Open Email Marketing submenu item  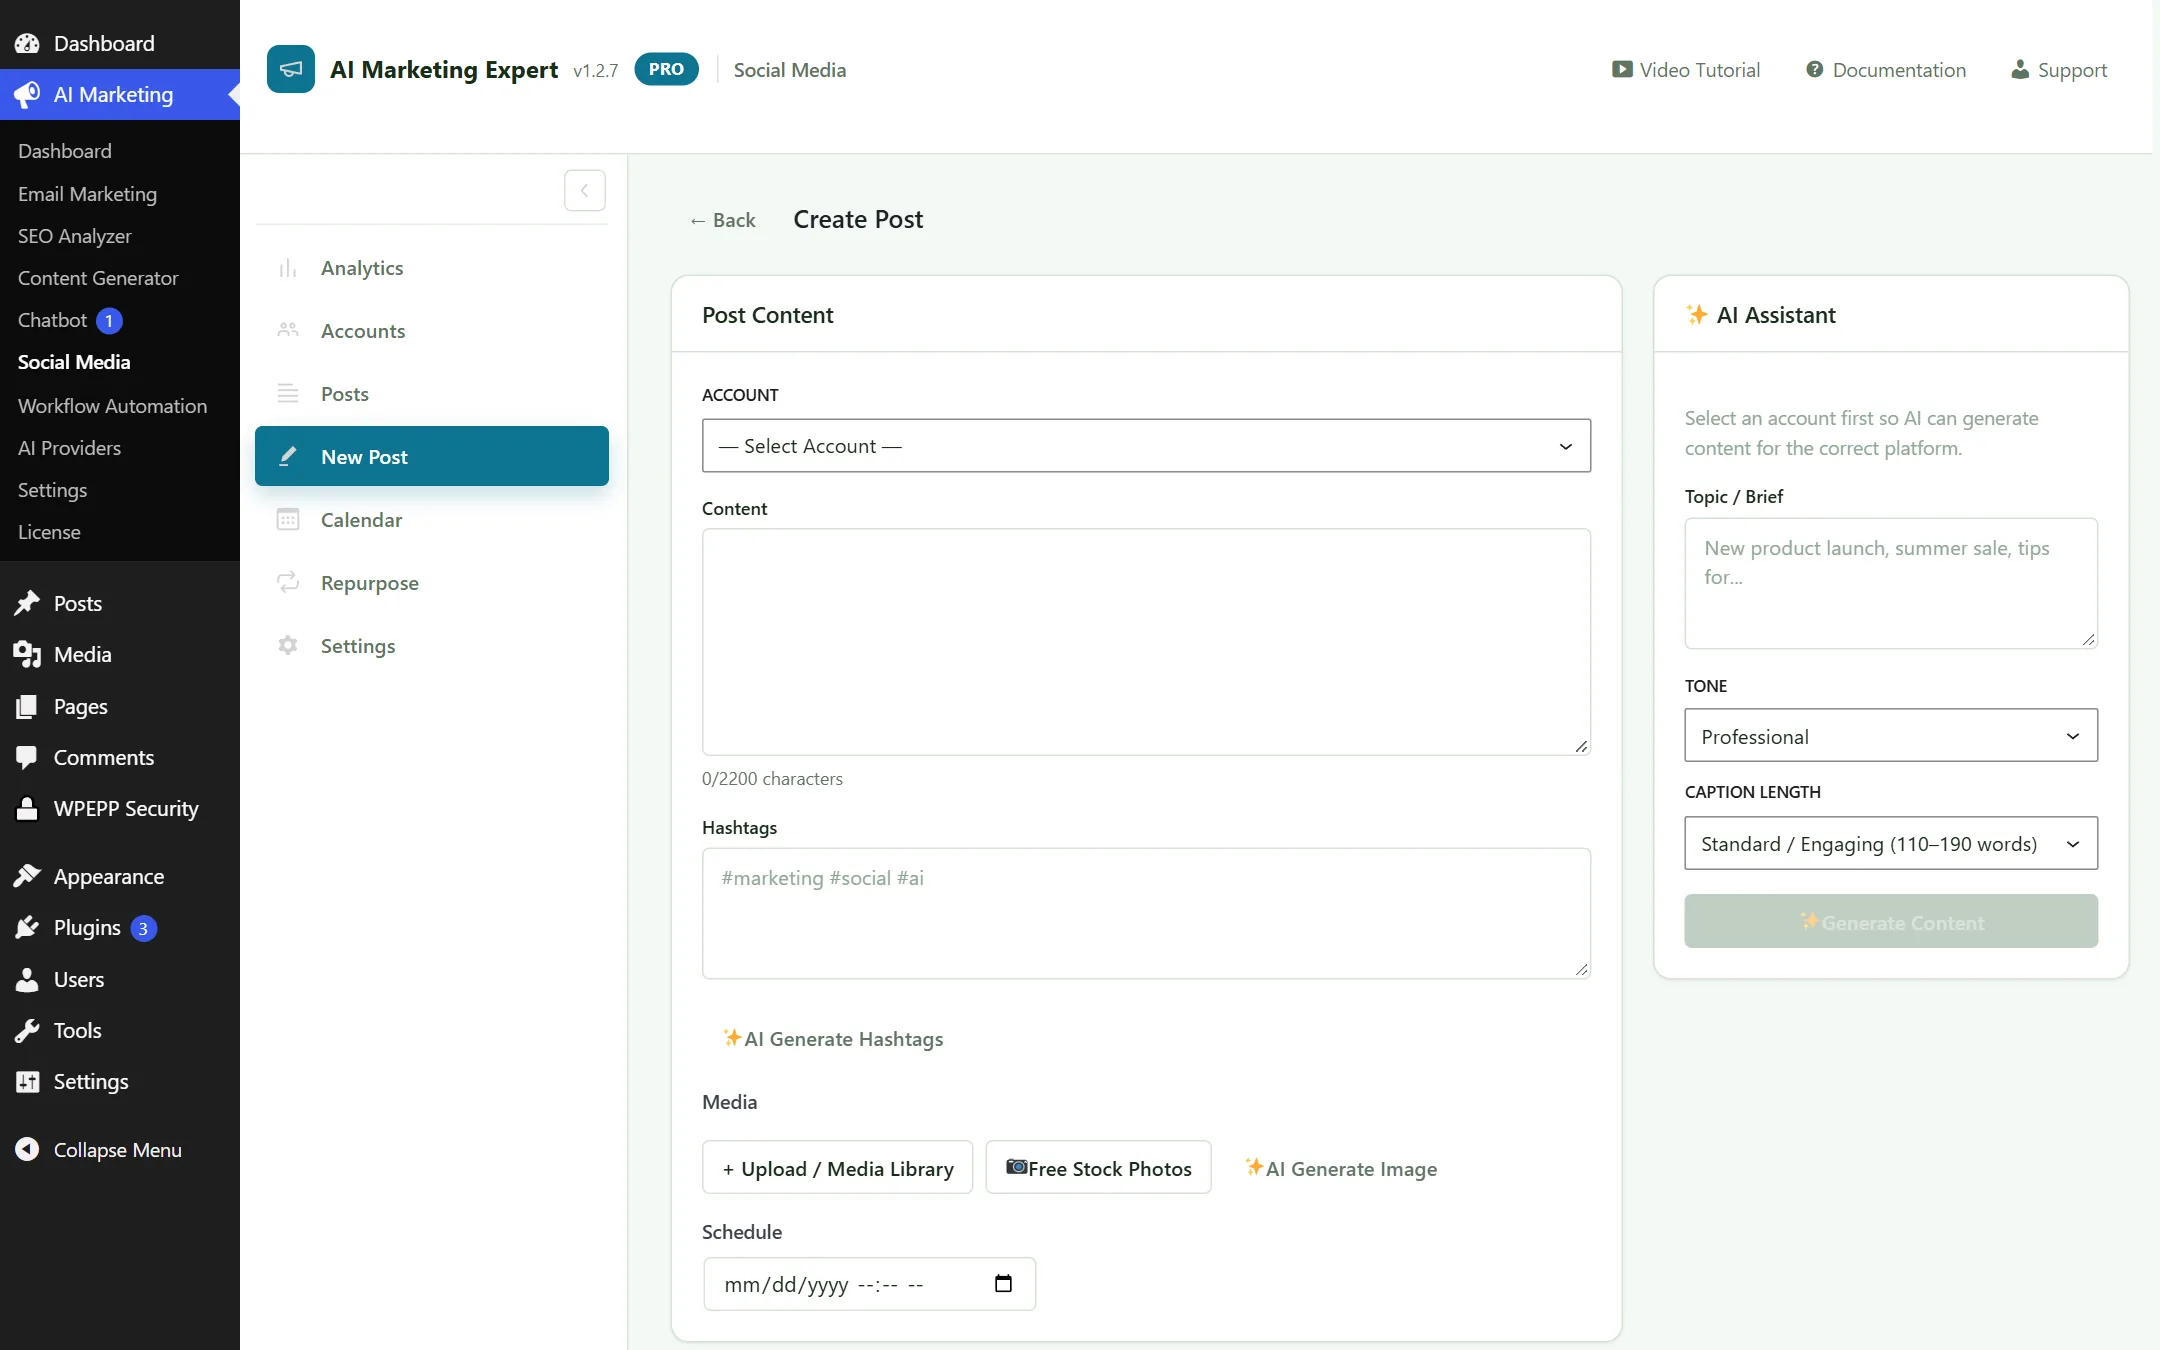(x=87, y=194)
